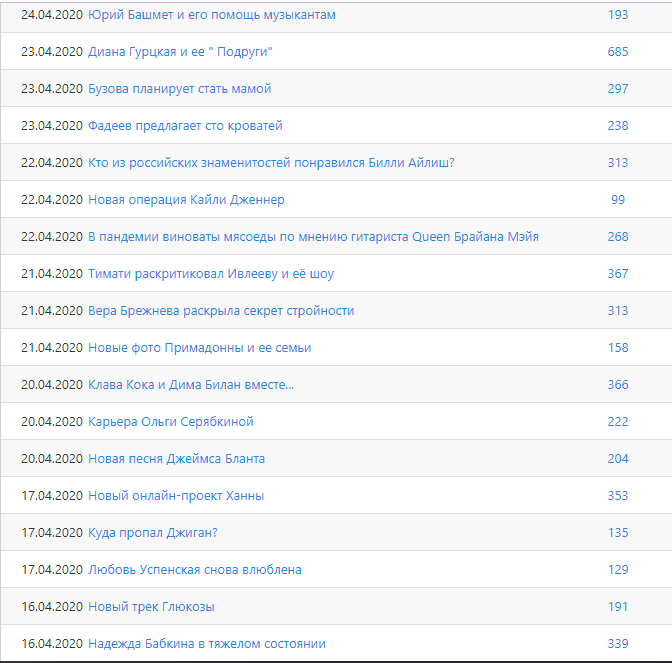Viewport: 672px width, 663px height.
Task: Open 'Тимати раскритиковал Ивлееву и её шоу'
Action: point(211,274)
